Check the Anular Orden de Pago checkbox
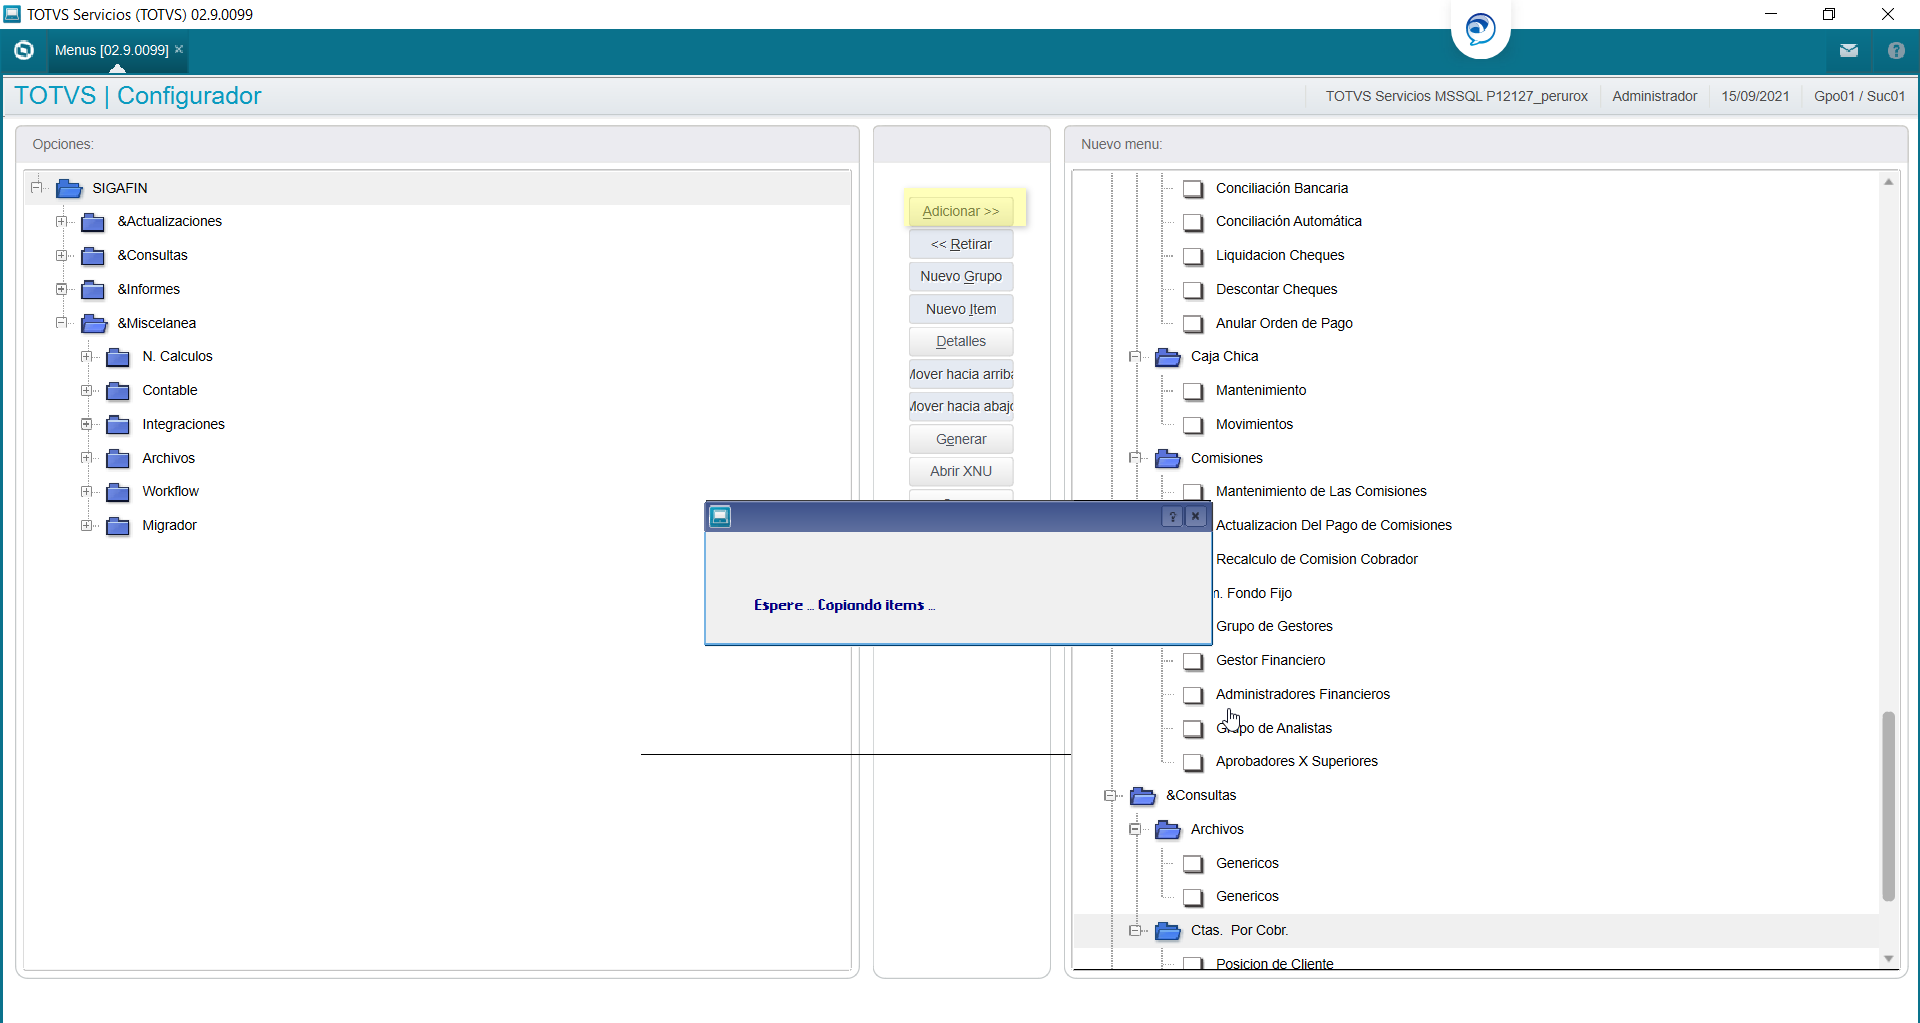 tap(1193, 324)
